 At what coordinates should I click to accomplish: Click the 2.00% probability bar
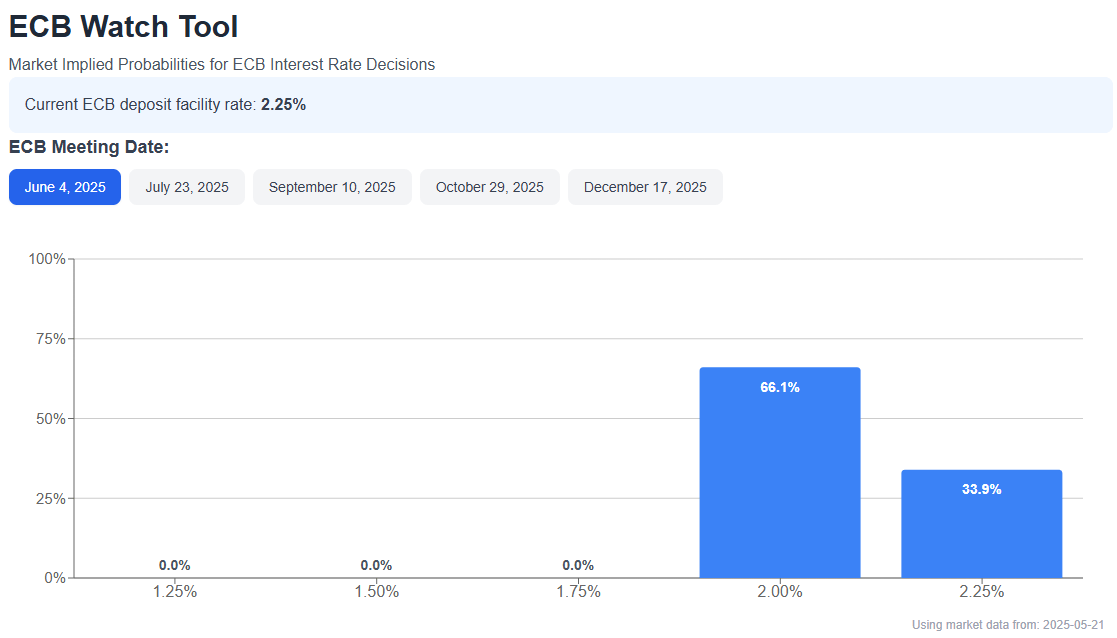(780, 473)
